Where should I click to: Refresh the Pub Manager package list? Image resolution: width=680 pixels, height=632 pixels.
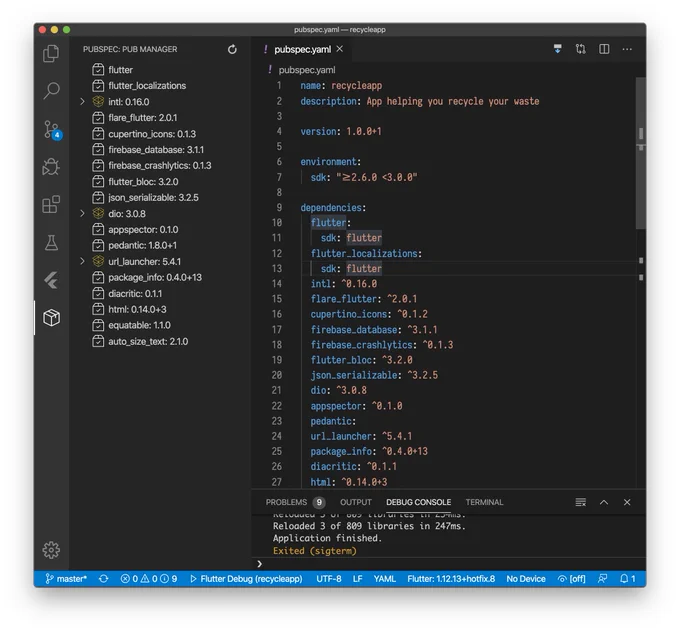232,49
